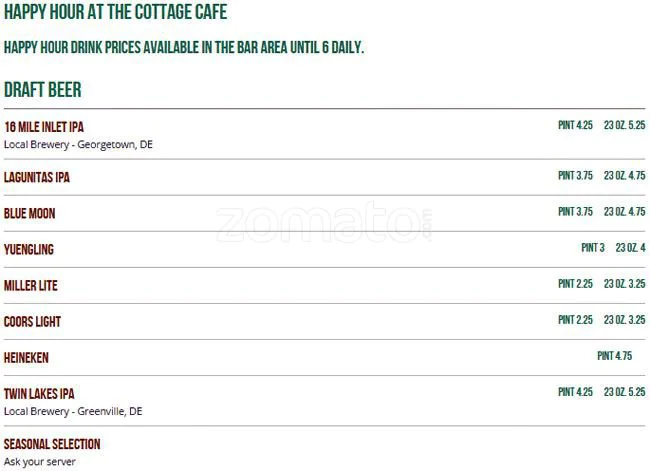Click the Georgetown, DE brewery description
The height and width of the screenshot is (471, 650).
(x=78, y=144)
